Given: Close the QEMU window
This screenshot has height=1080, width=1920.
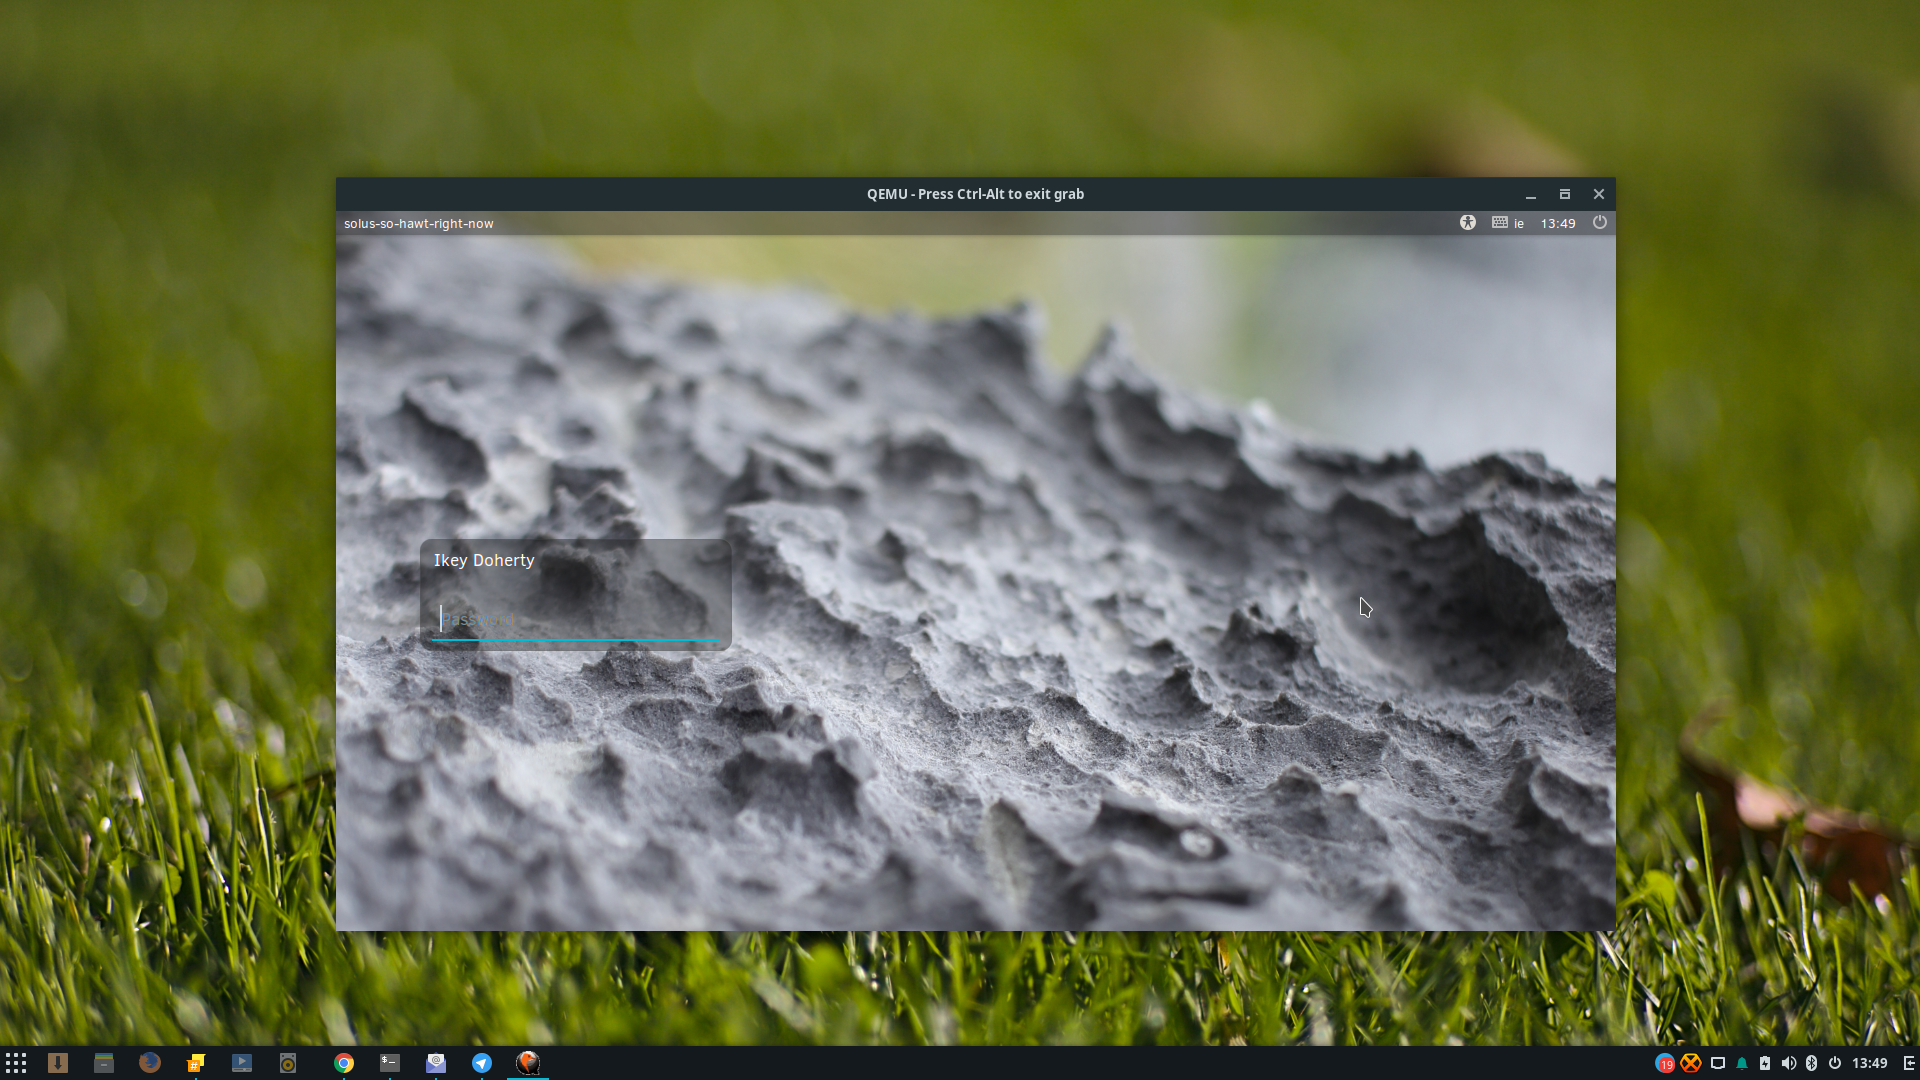Looking at the screenshot, I should coord(1599,194).
